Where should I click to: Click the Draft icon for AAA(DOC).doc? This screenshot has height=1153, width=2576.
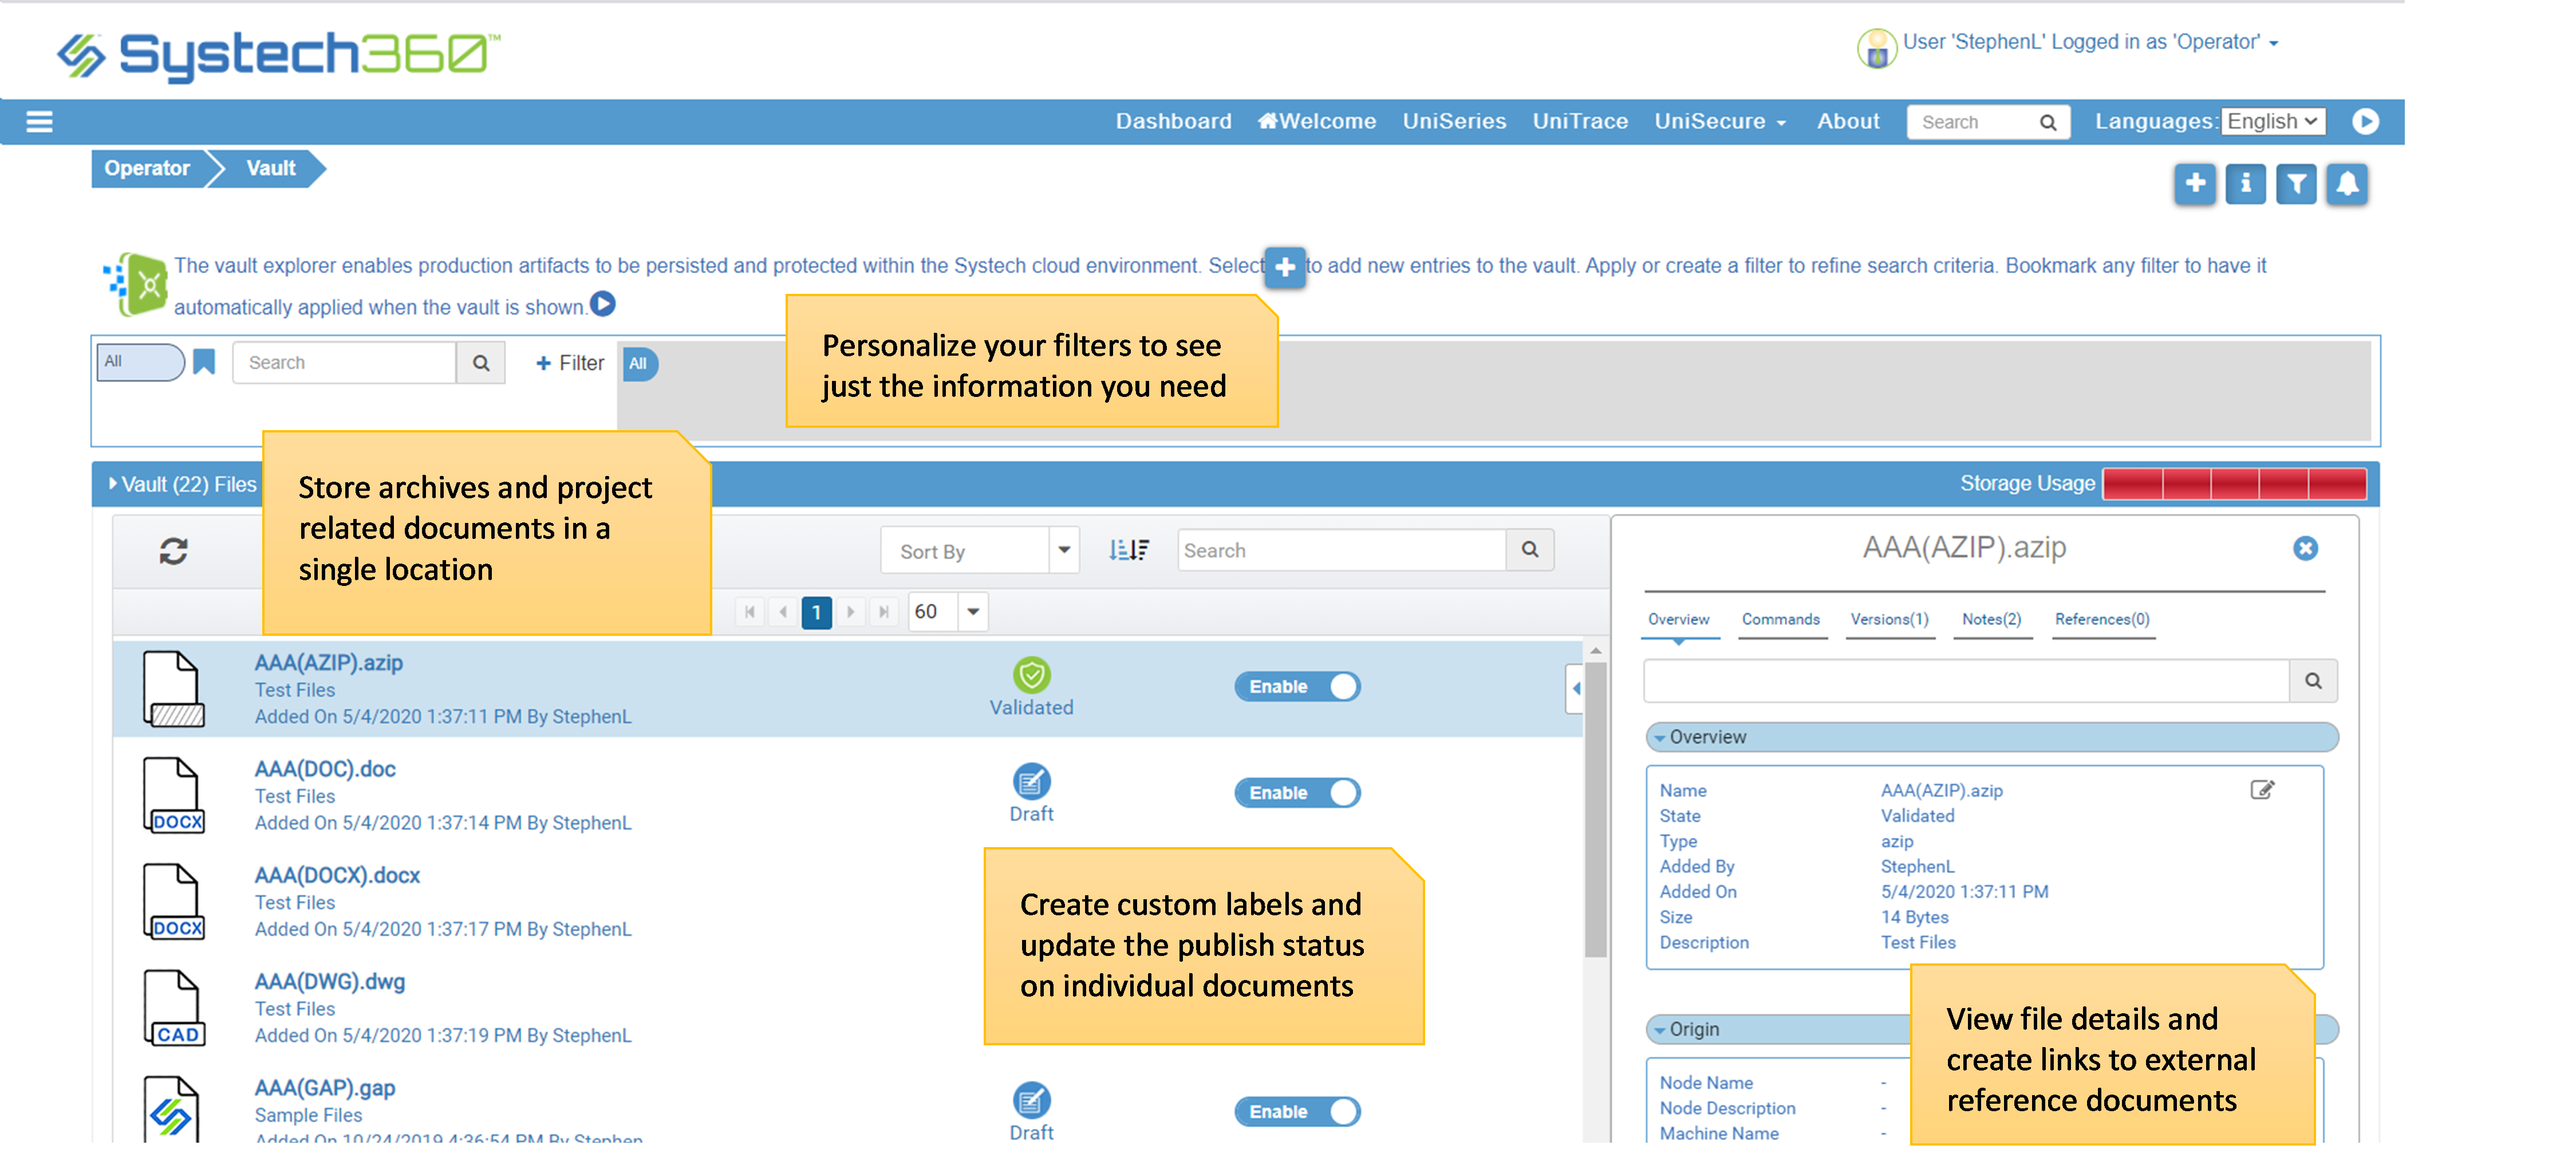[1032, 781]
